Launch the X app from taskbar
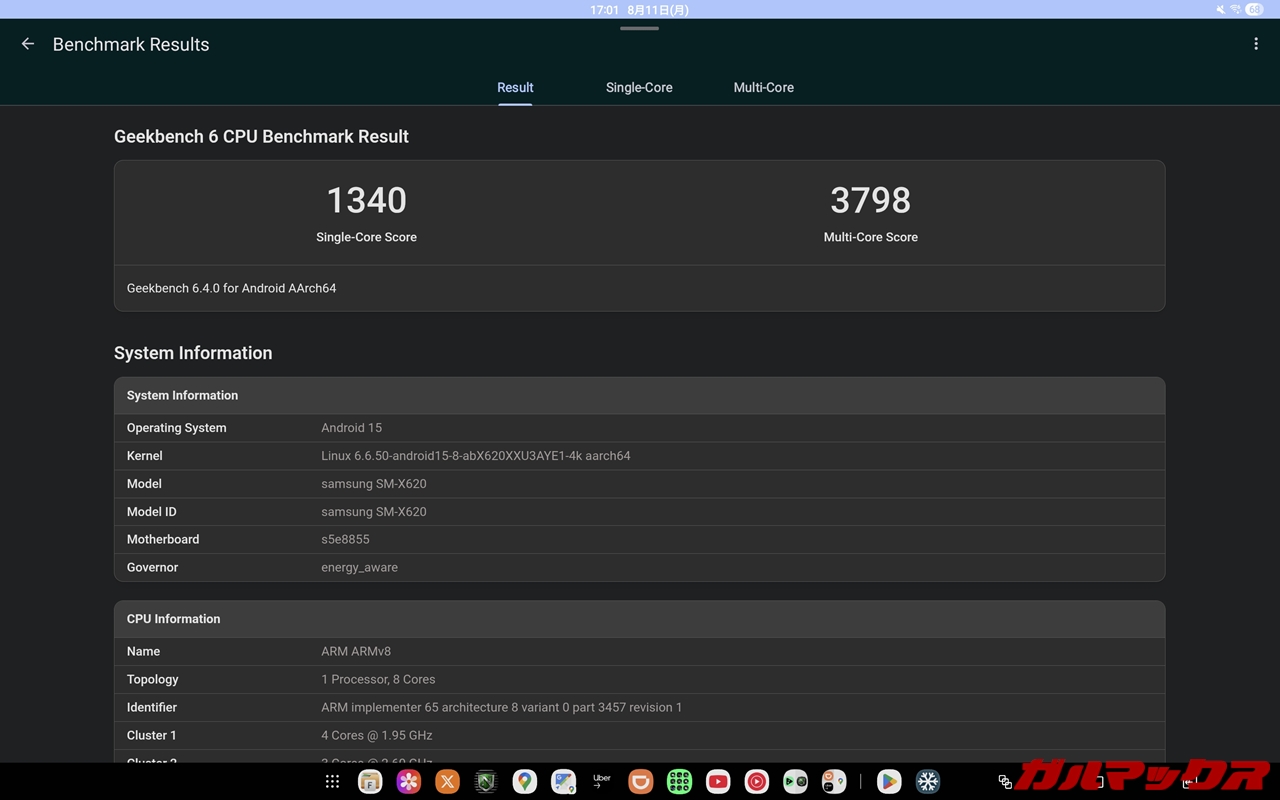 pos(447,782)
